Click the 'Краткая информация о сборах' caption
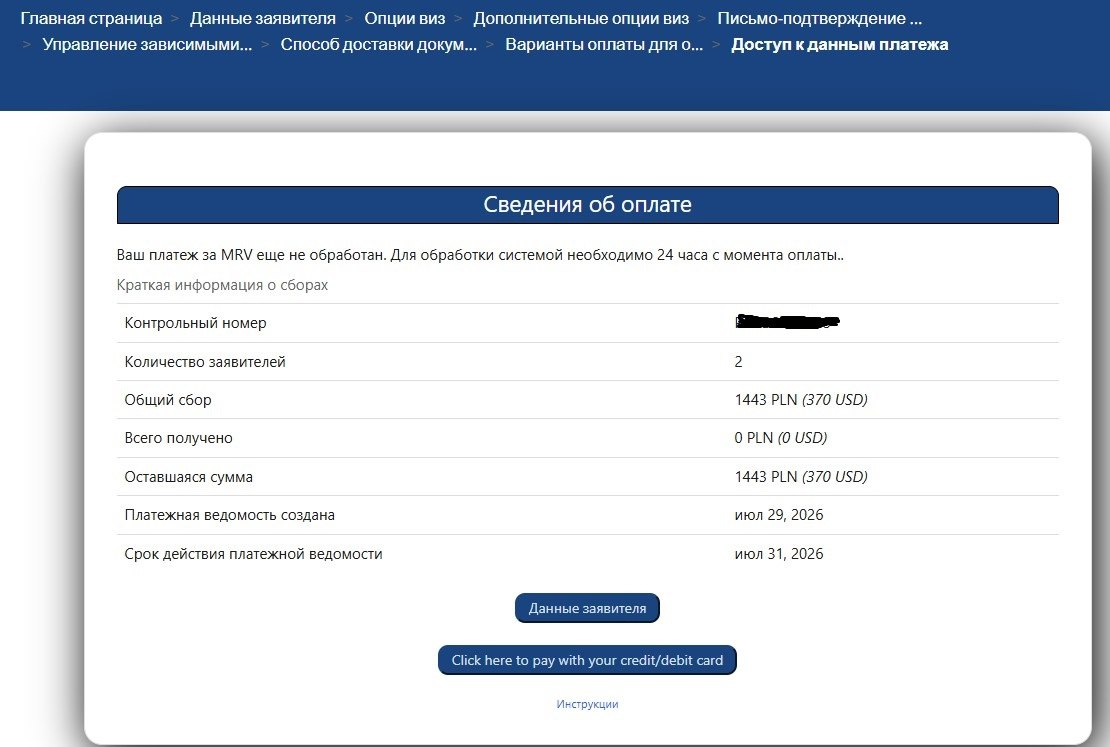 (222, 285)
